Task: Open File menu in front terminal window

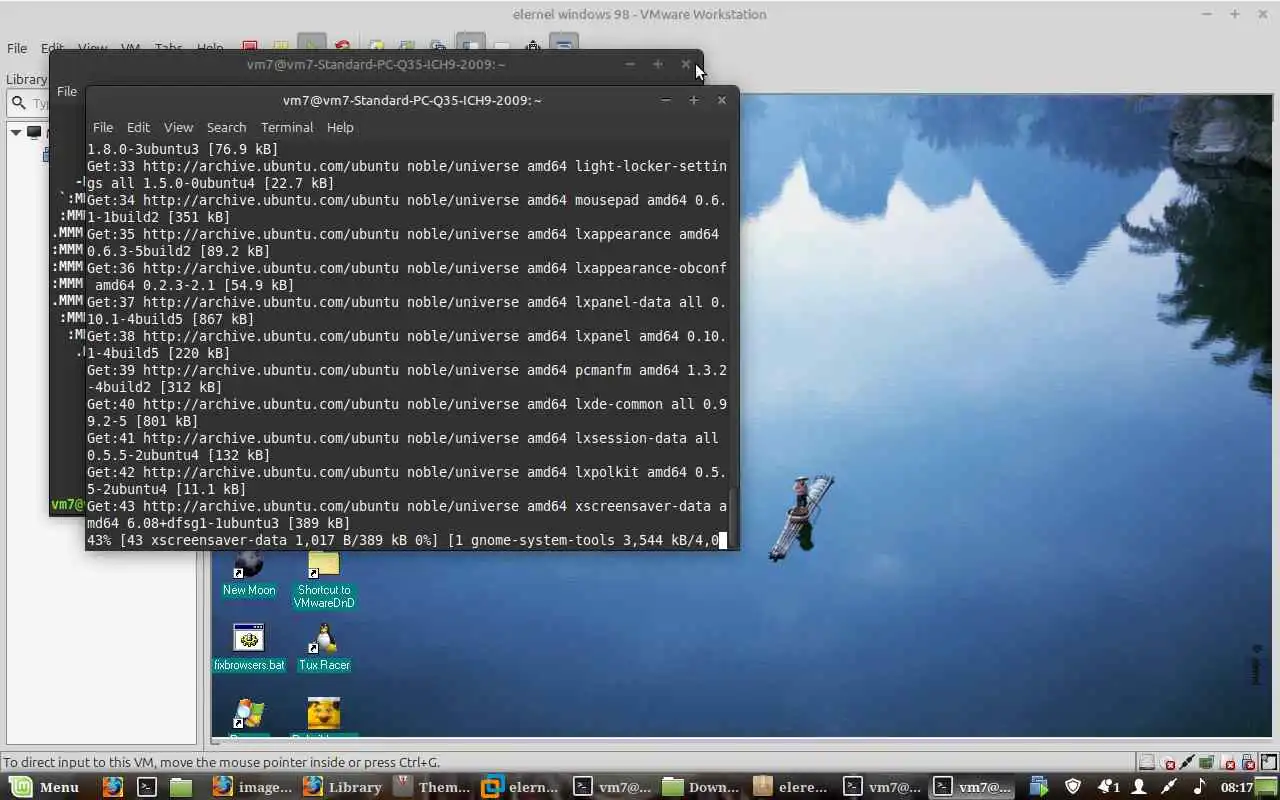Action: click(103, 127)
